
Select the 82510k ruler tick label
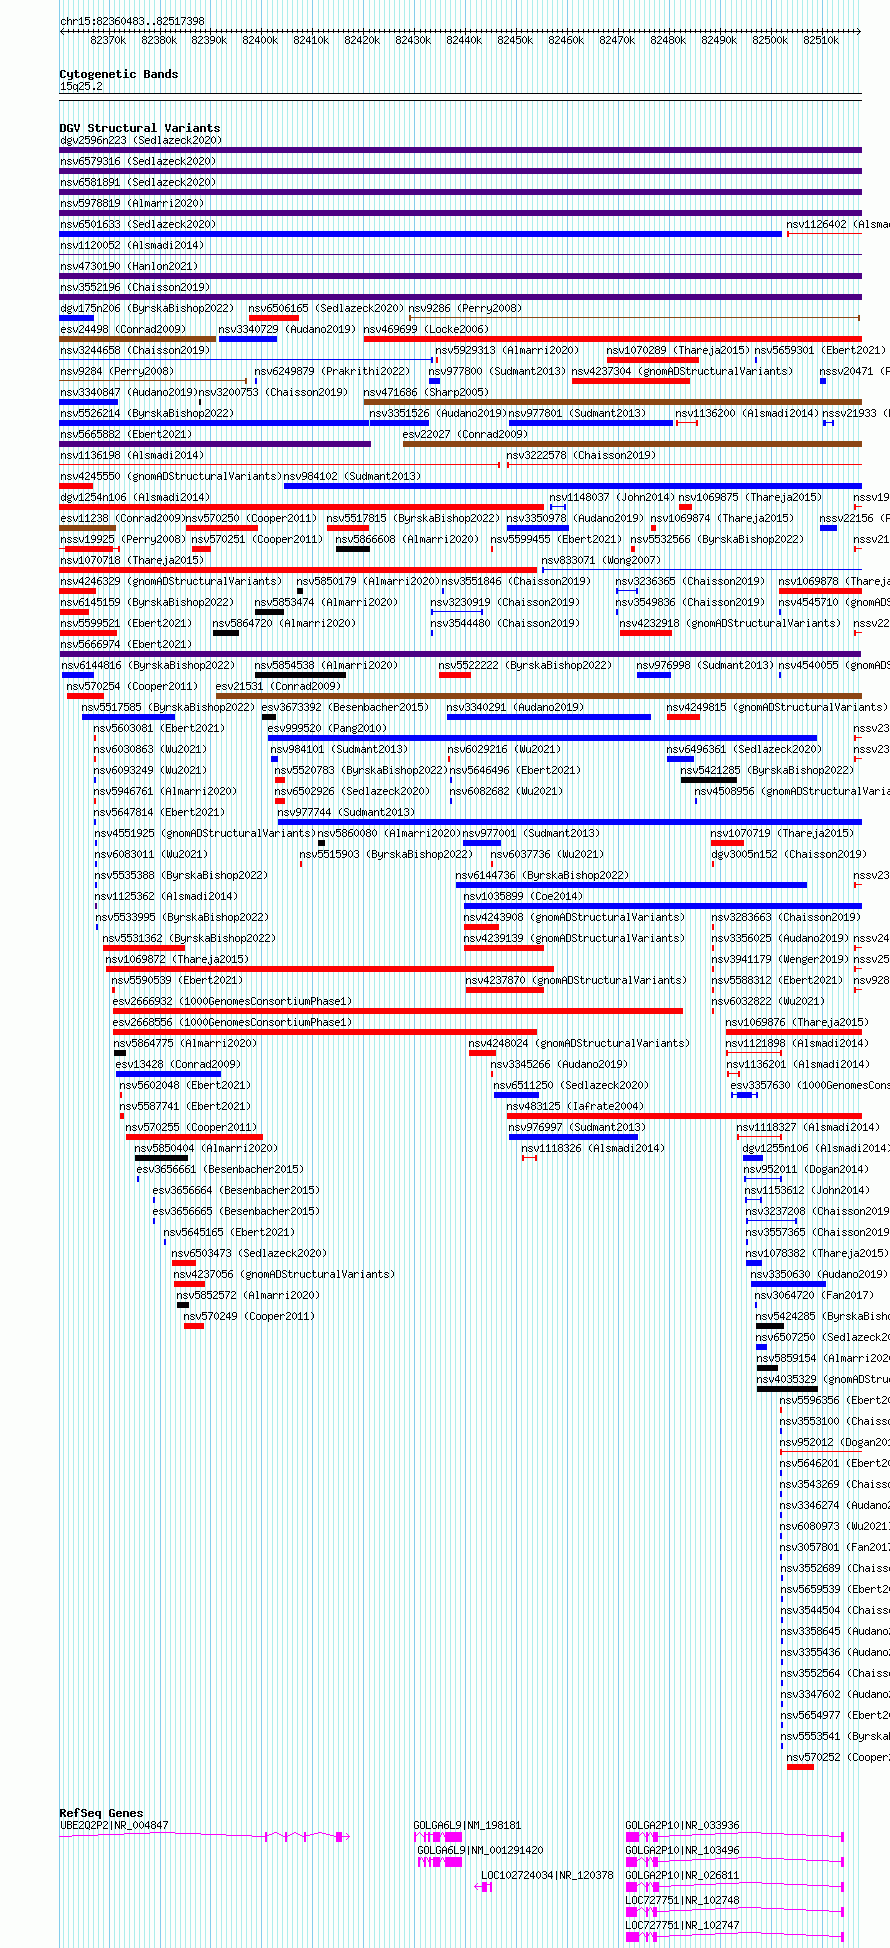pos(821,40)
